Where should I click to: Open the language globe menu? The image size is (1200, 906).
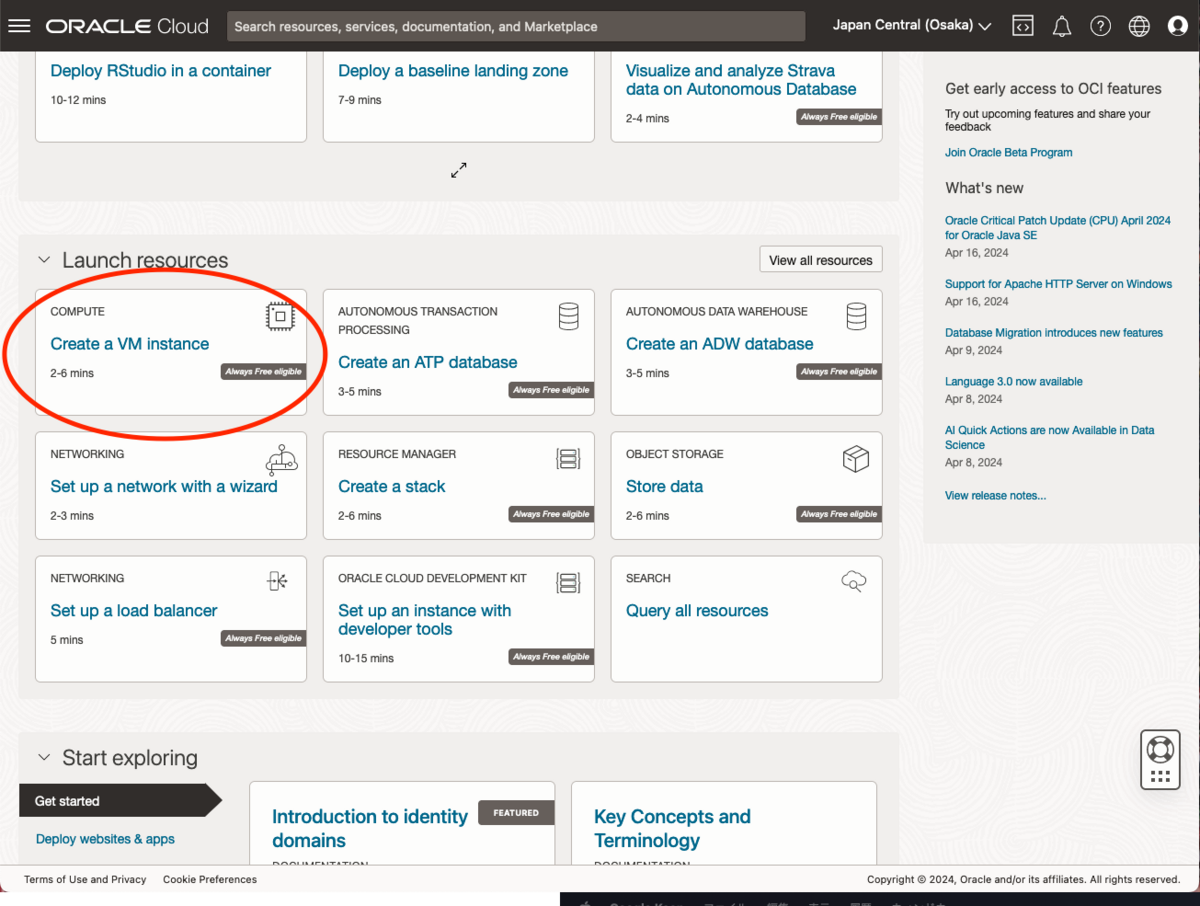pyautogui.click(x=1139, y=26)
